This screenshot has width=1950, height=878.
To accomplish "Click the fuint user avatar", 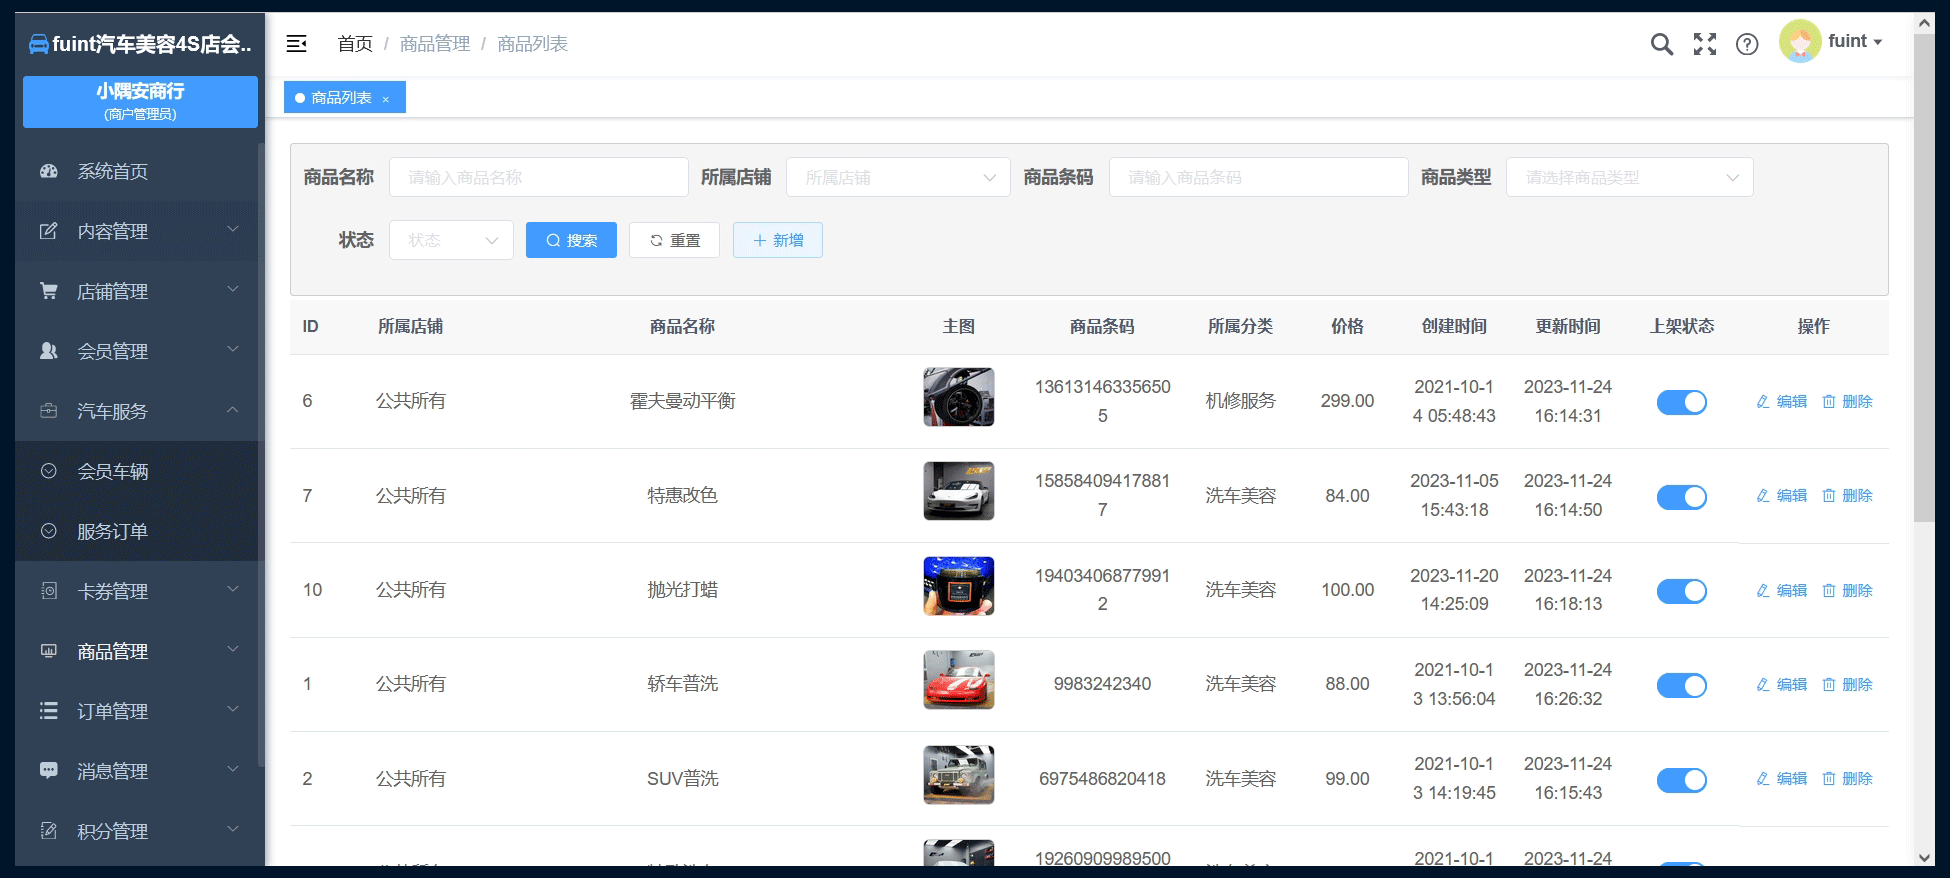I will pos(1800,41).
